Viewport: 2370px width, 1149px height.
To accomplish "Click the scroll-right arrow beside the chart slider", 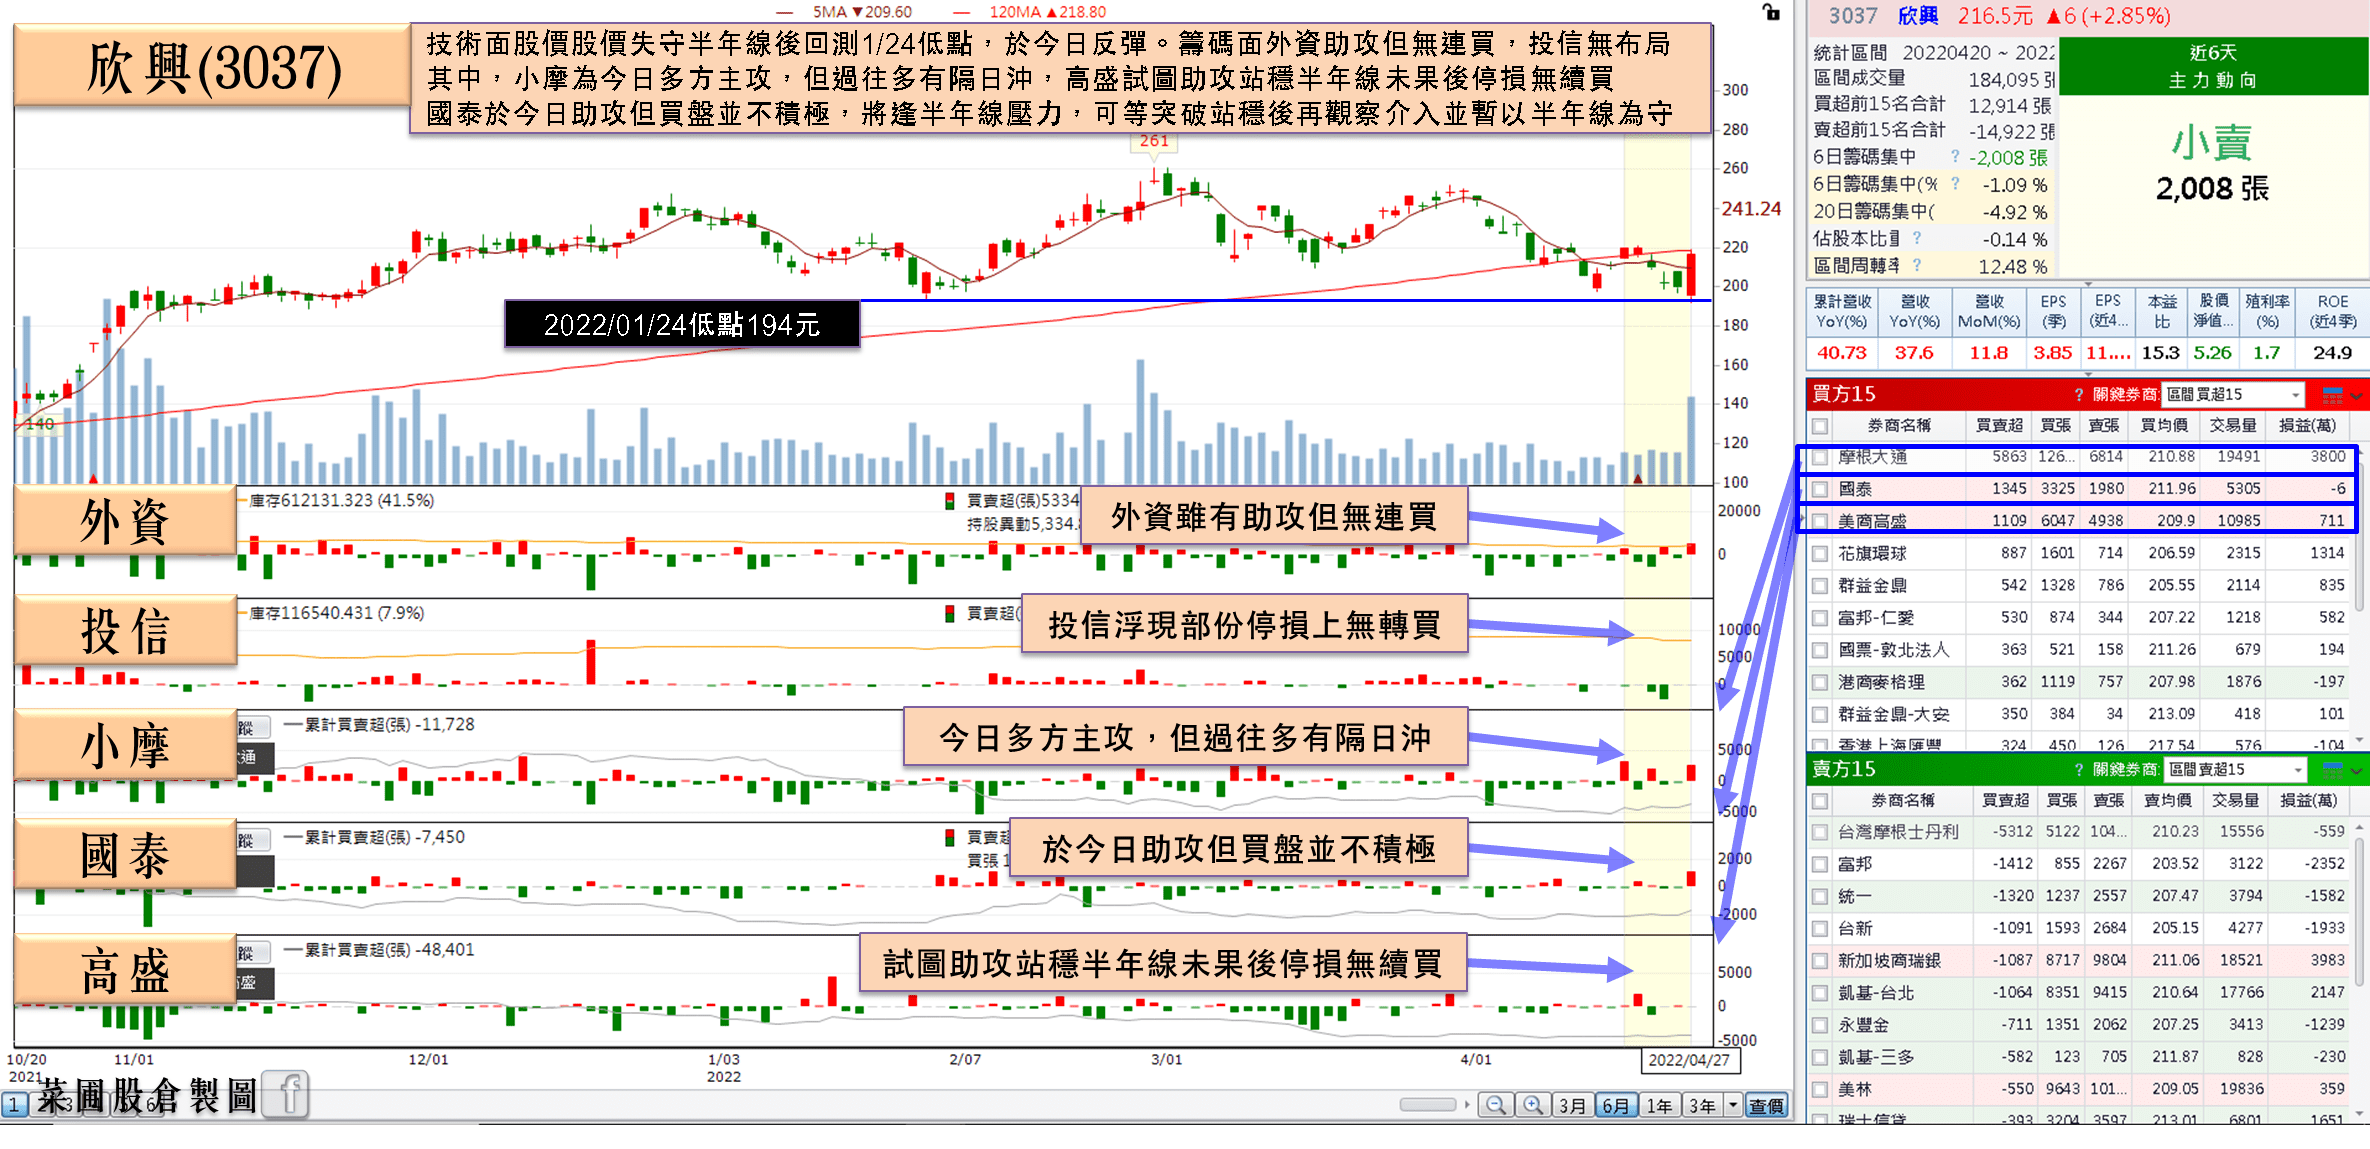I will 1467,1105.
